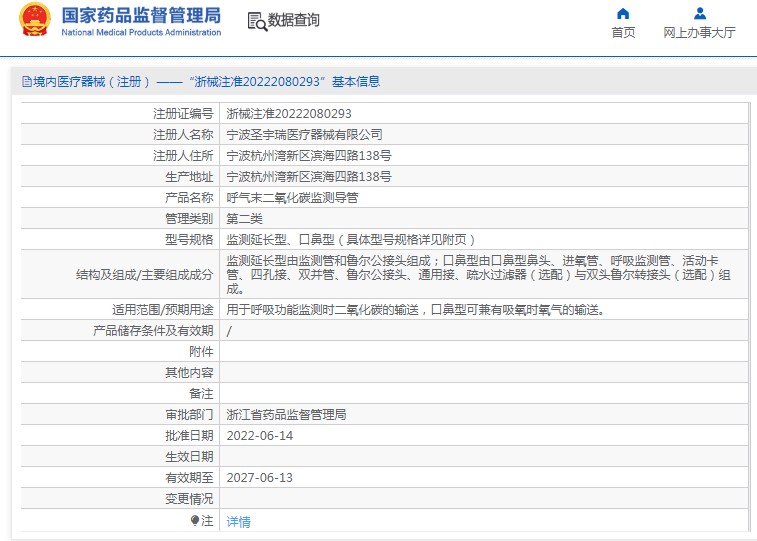Open the 详情 details link
Image resolution: width=757 pixels, height=541 pixels.
pyautogui.click(x=238, y=522)
